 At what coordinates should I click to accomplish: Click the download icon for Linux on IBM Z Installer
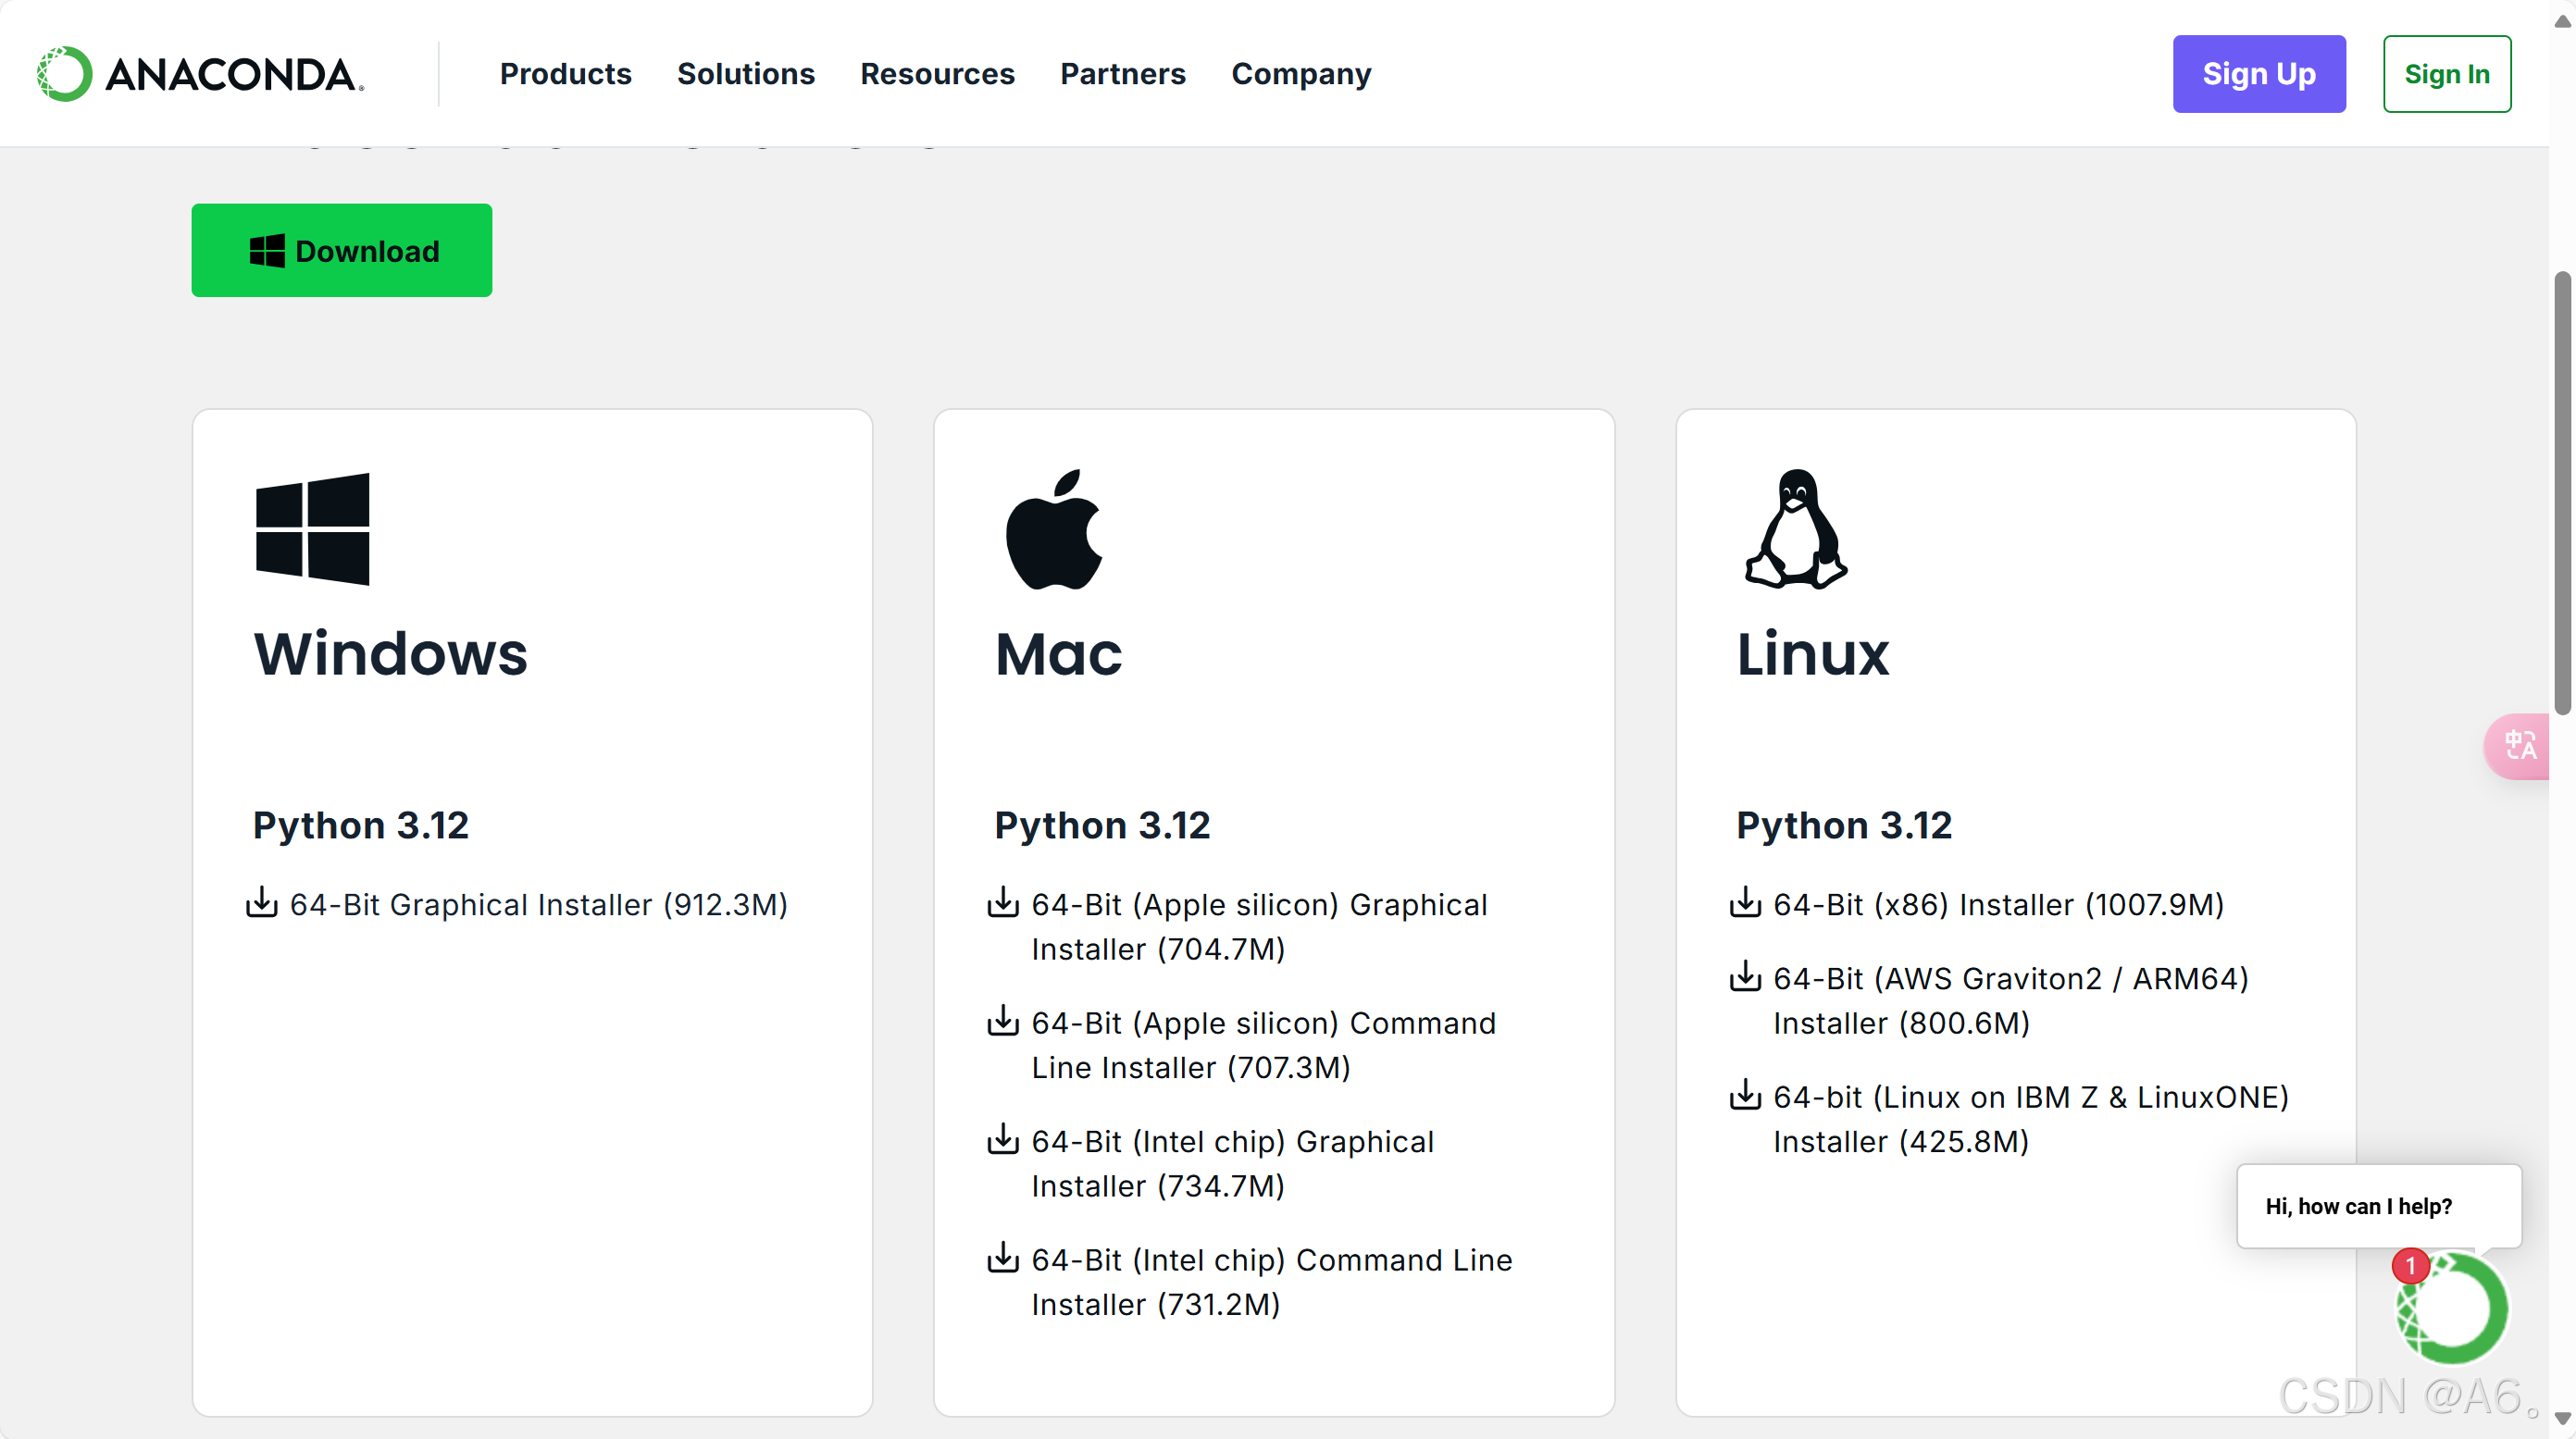point(1745,1094)
